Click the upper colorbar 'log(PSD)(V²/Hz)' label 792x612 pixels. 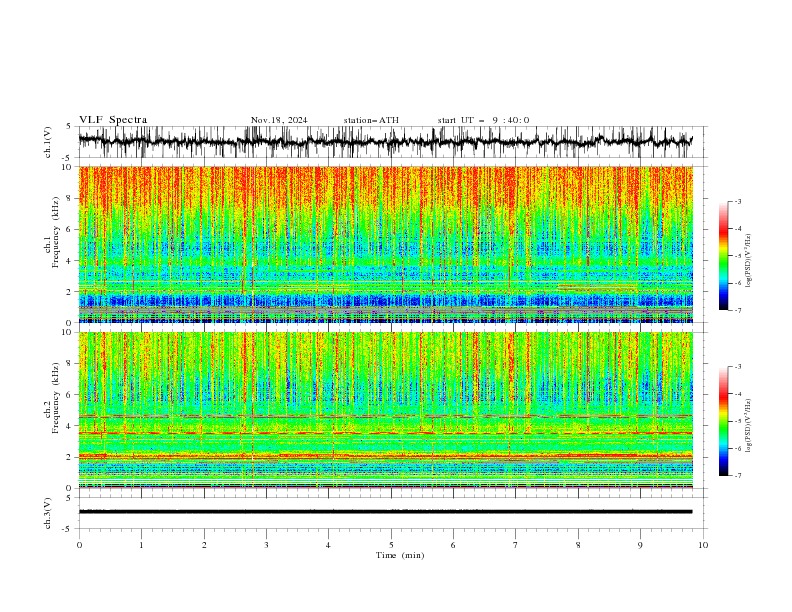coord(749,261)
